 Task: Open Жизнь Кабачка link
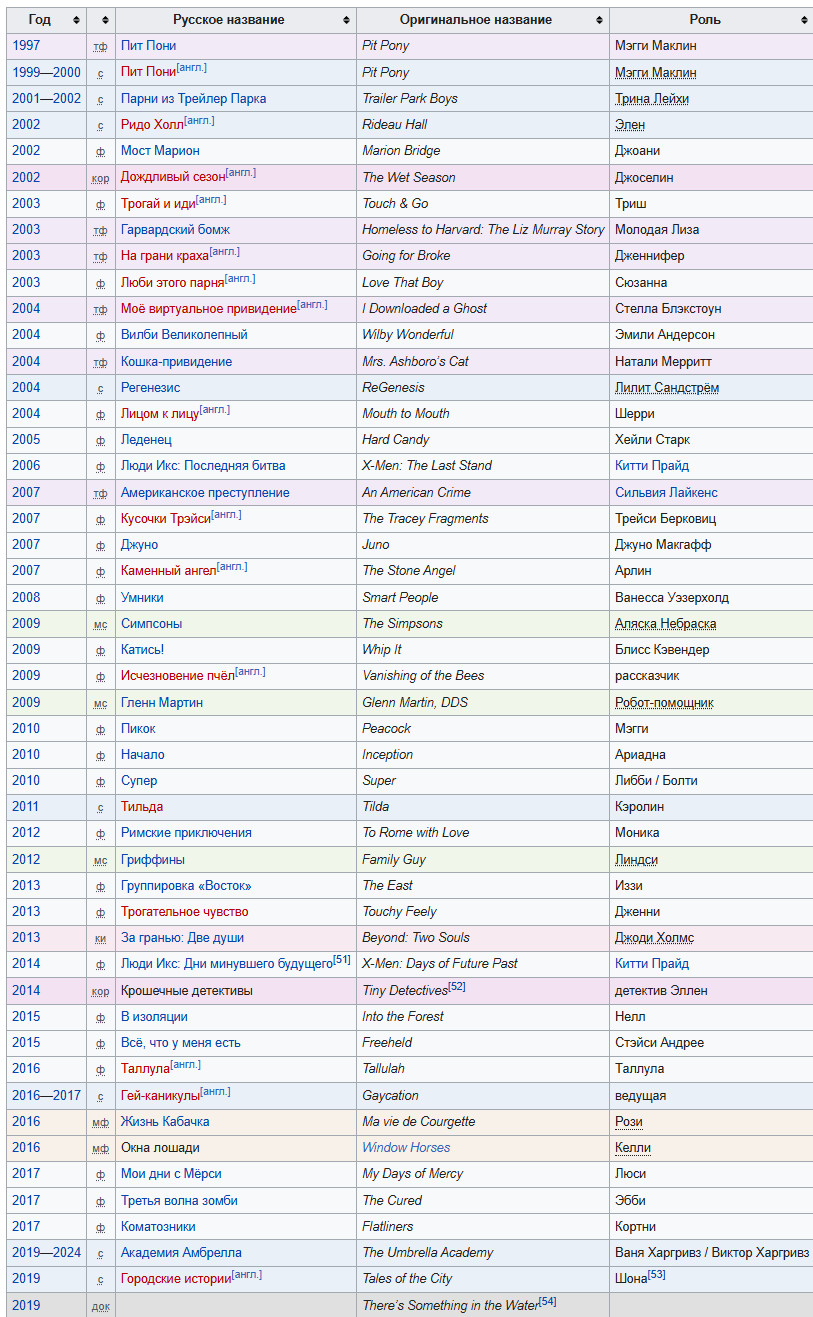click(x=165, y=1122)
